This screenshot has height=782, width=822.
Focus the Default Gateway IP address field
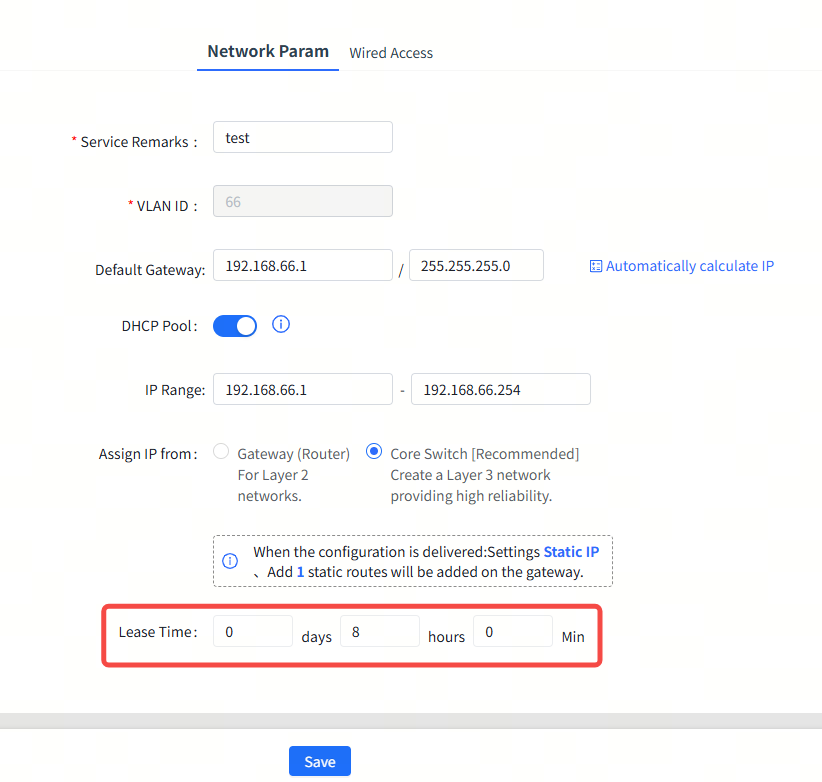pyautogui.click(x=302, y=266)
